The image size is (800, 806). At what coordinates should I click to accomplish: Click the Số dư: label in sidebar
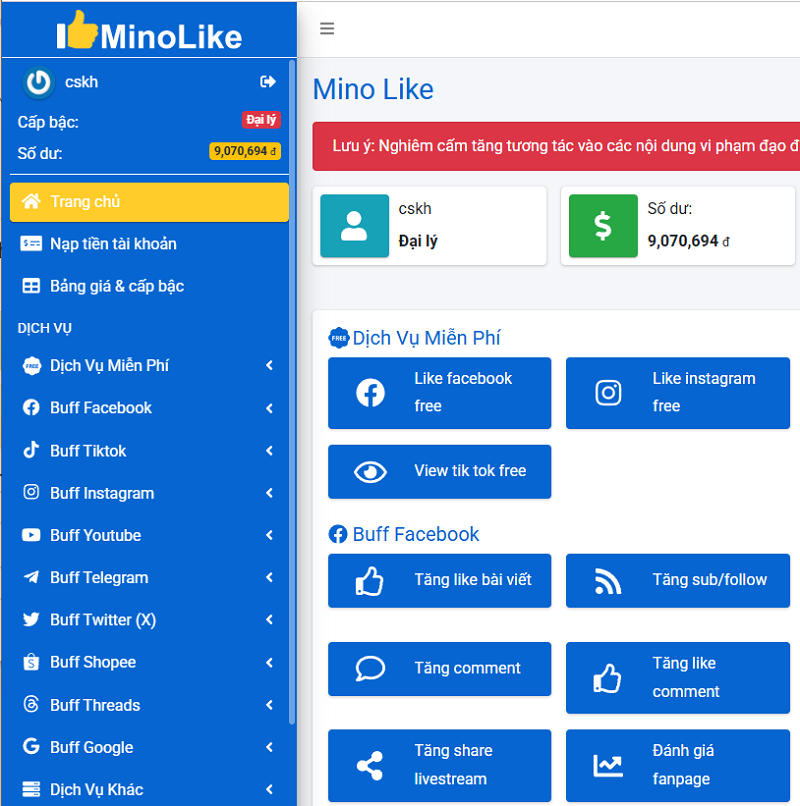coord(40,153)
